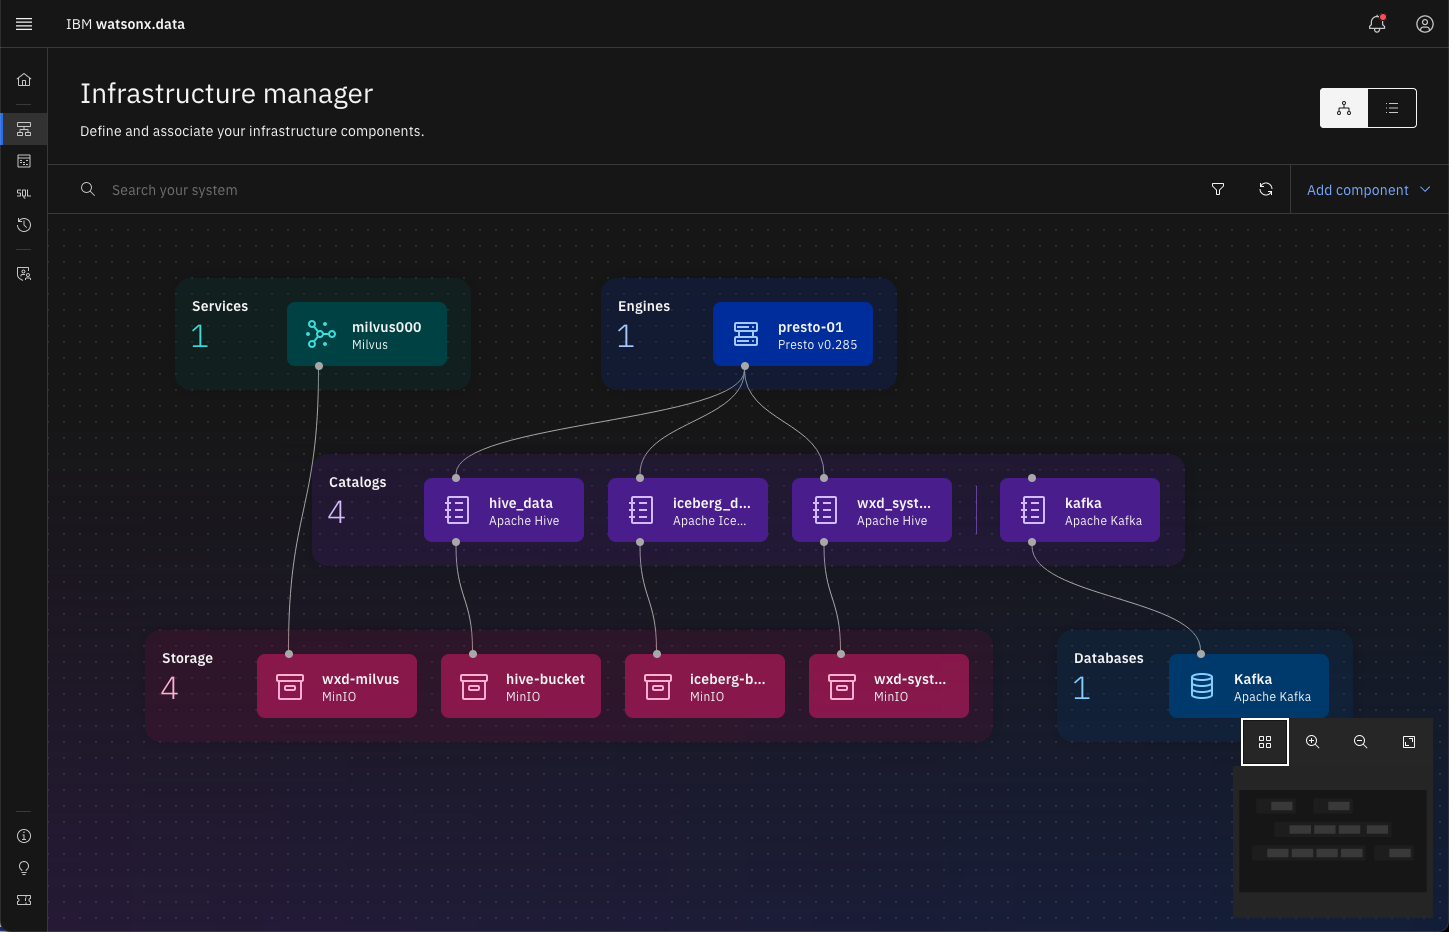This screenshot has height=932, width=1449.
Task: Select the hive_data catalog node
Action: (504, 510)
